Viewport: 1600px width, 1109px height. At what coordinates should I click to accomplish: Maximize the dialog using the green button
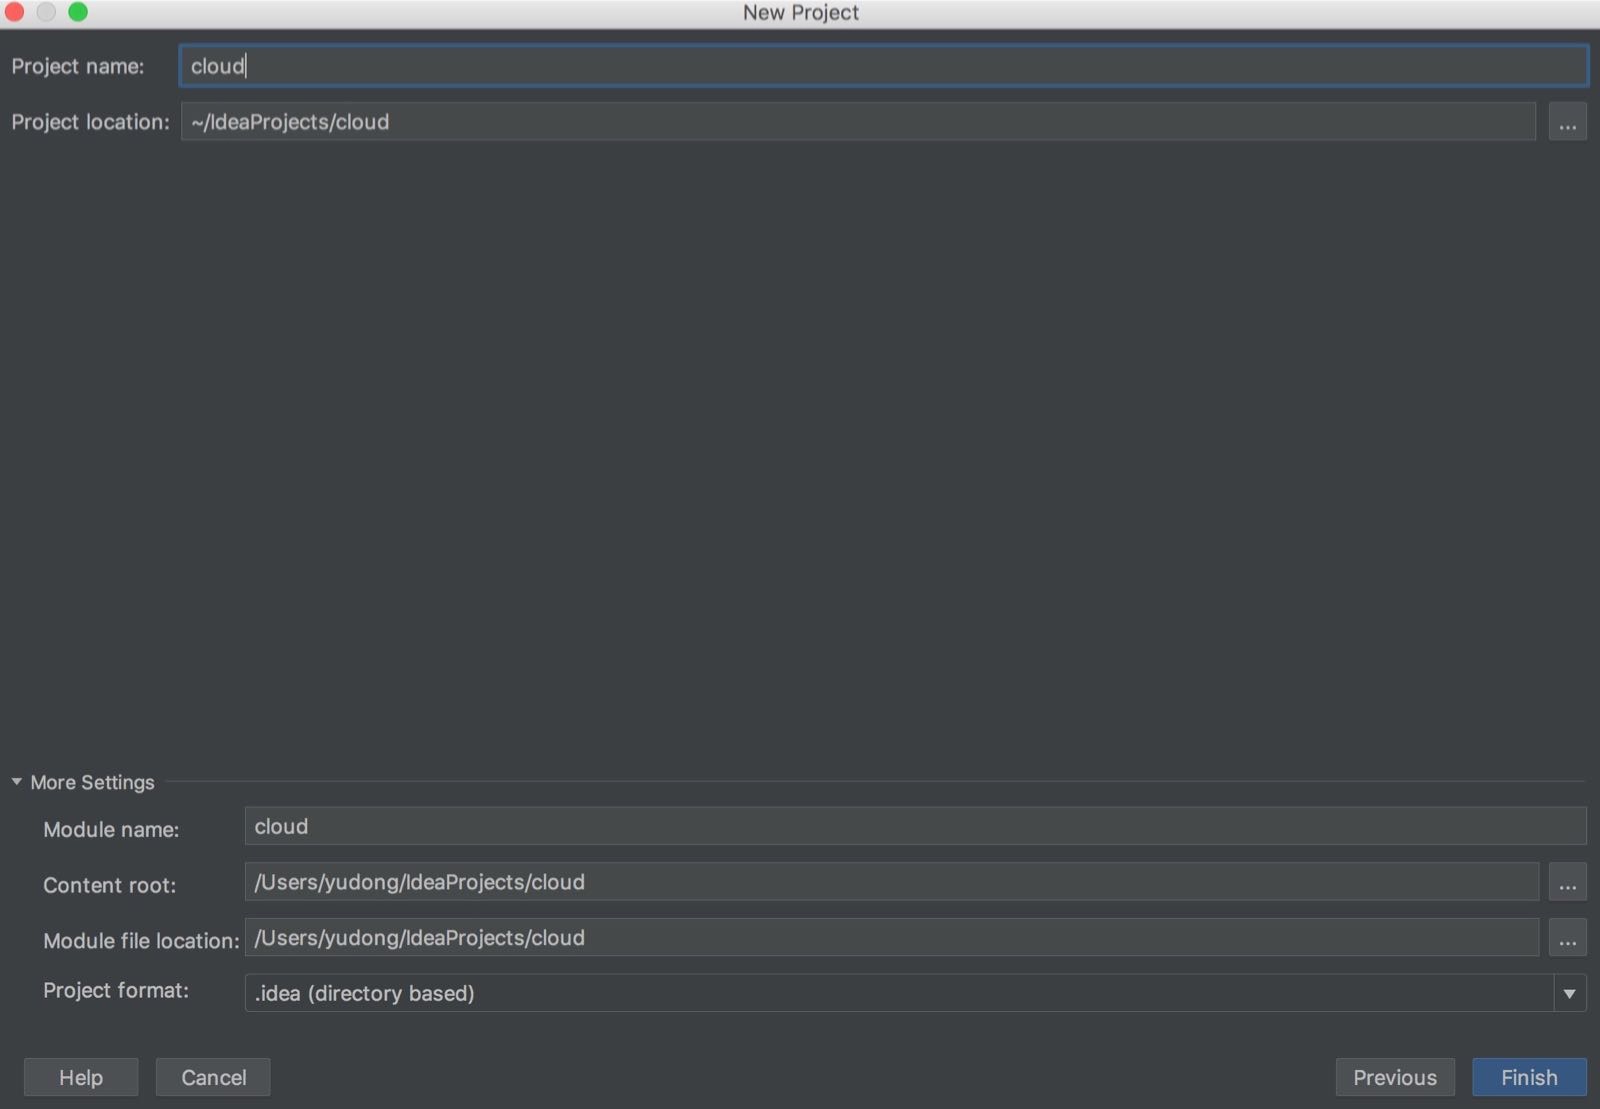78,12
